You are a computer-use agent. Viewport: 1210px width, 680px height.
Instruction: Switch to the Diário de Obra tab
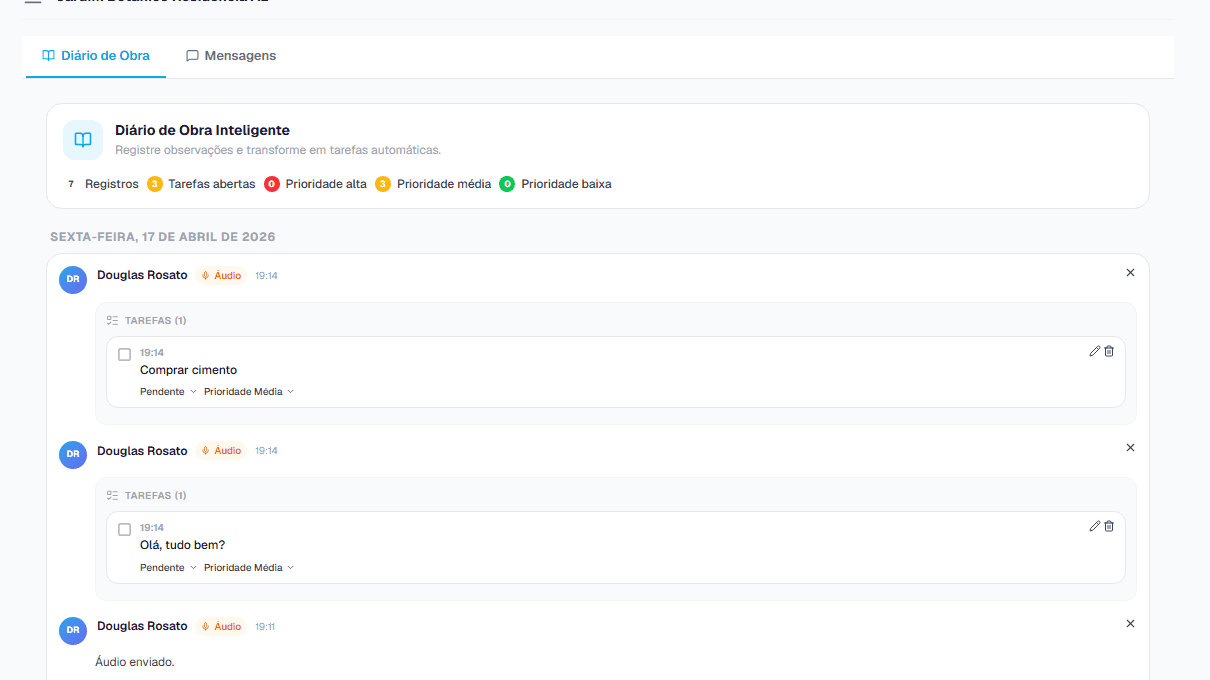click(96, 56)
